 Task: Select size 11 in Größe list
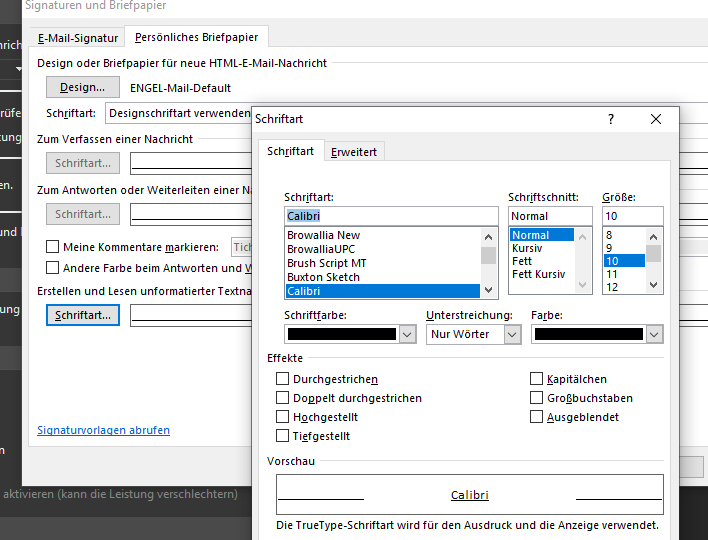click(x=624, y=274)
